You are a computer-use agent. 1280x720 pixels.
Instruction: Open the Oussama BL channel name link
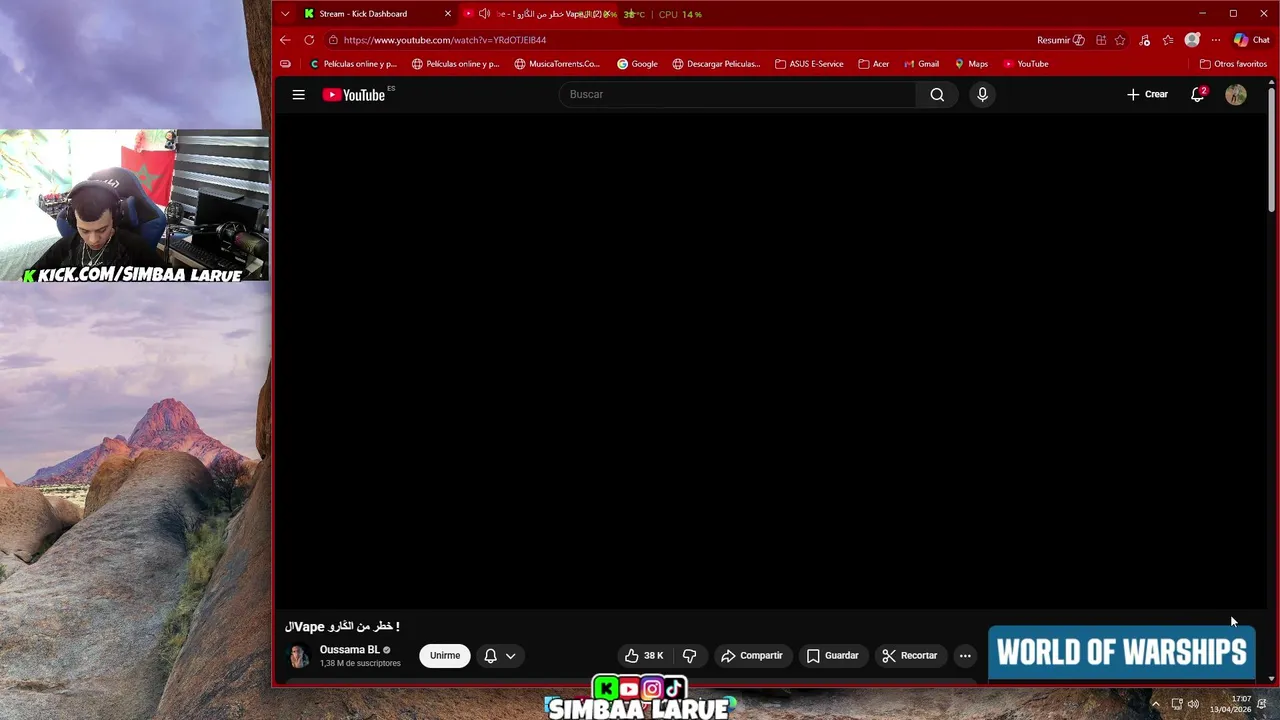tap(349, 650)
